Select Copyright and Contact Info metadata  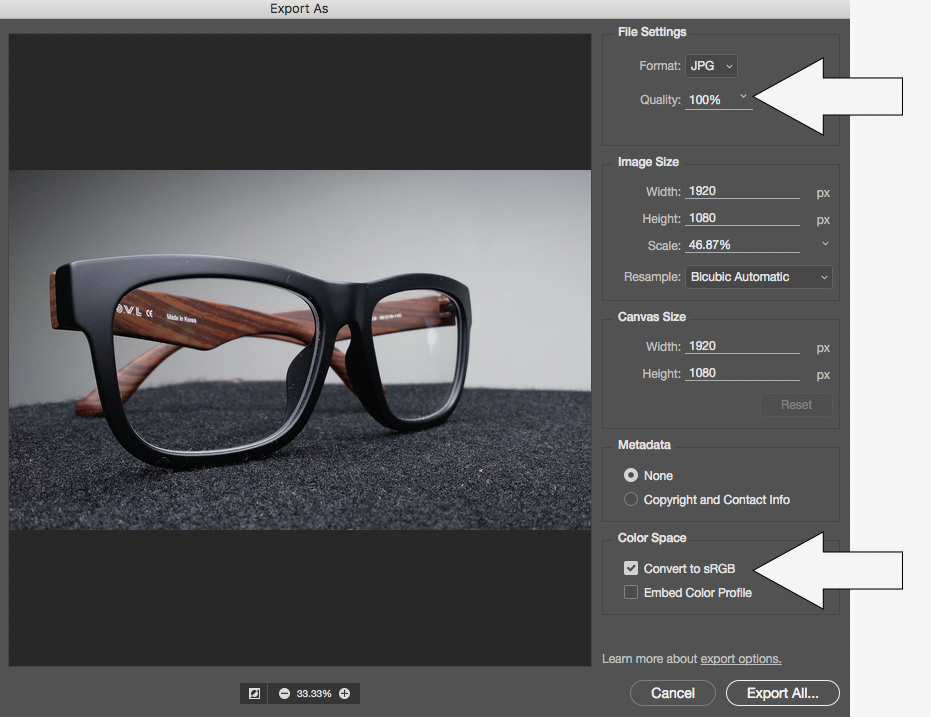coord(630,497)
